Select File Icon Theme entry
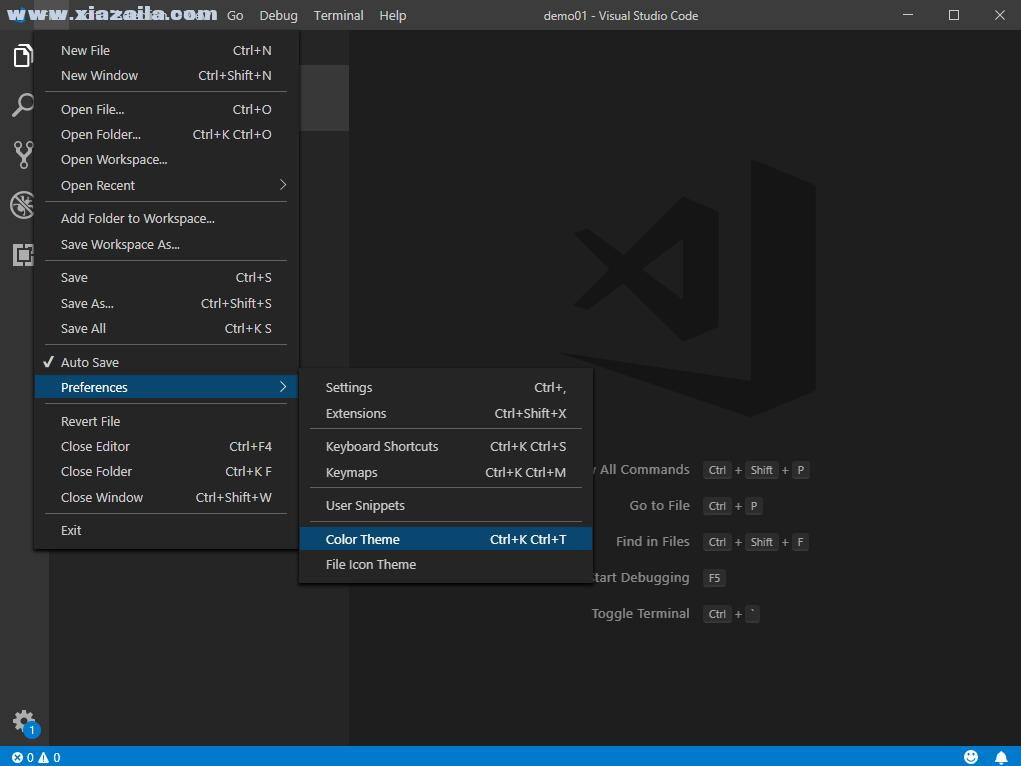The image size is (1021, 766). (445, 565)
